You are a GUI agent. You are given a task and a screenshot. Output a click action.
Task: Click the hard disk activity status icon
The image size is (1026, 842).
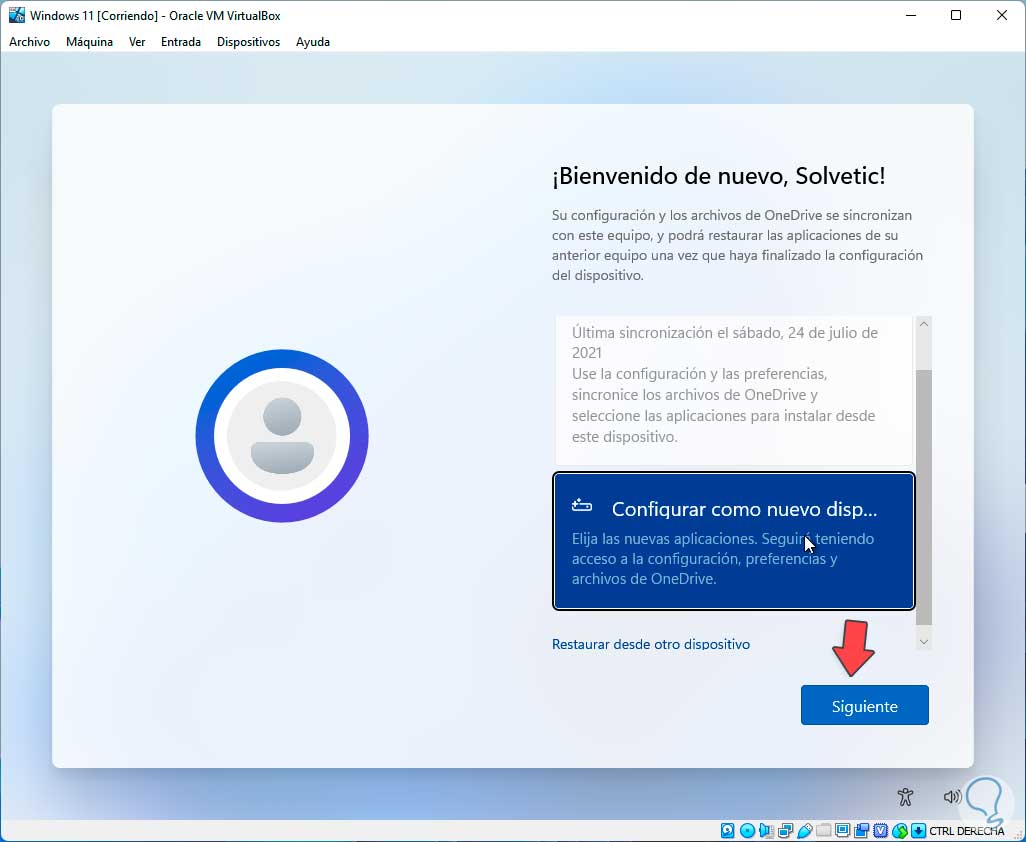[x=728, y=831]
